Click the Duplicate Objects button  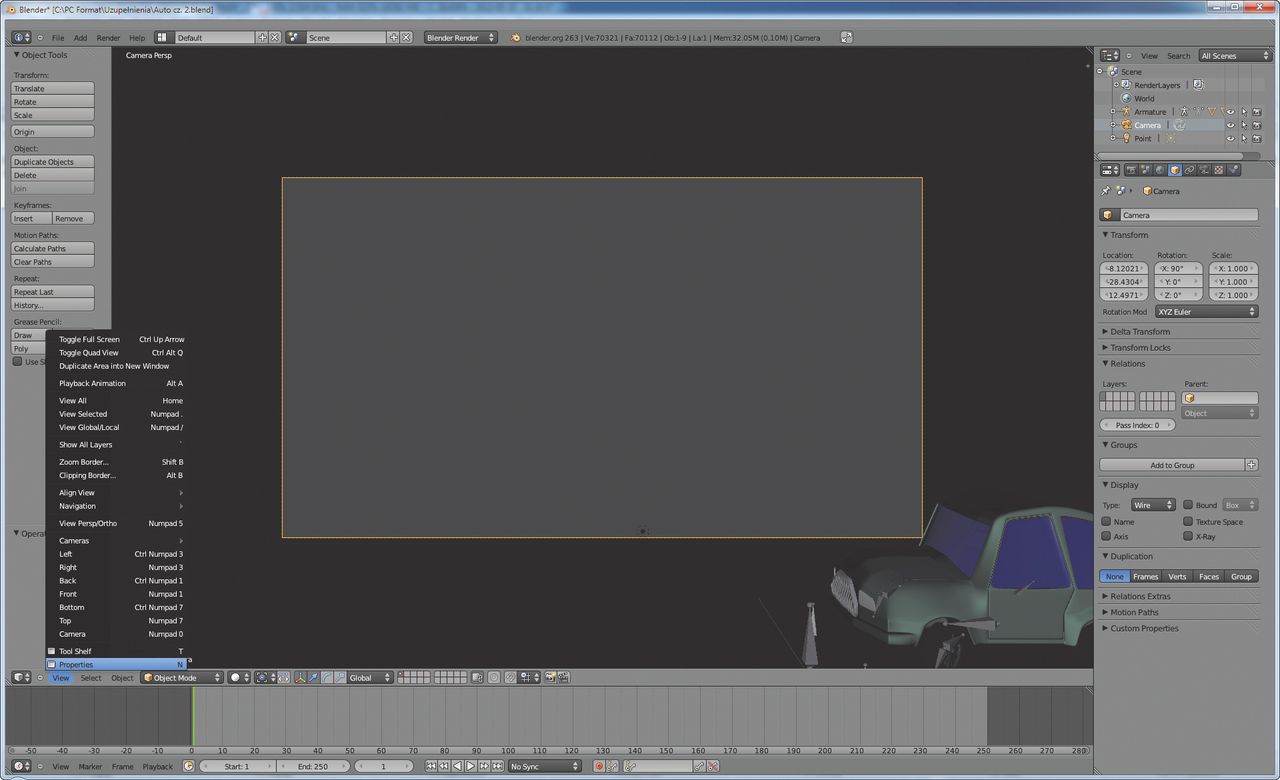click(x=52, y=161)
